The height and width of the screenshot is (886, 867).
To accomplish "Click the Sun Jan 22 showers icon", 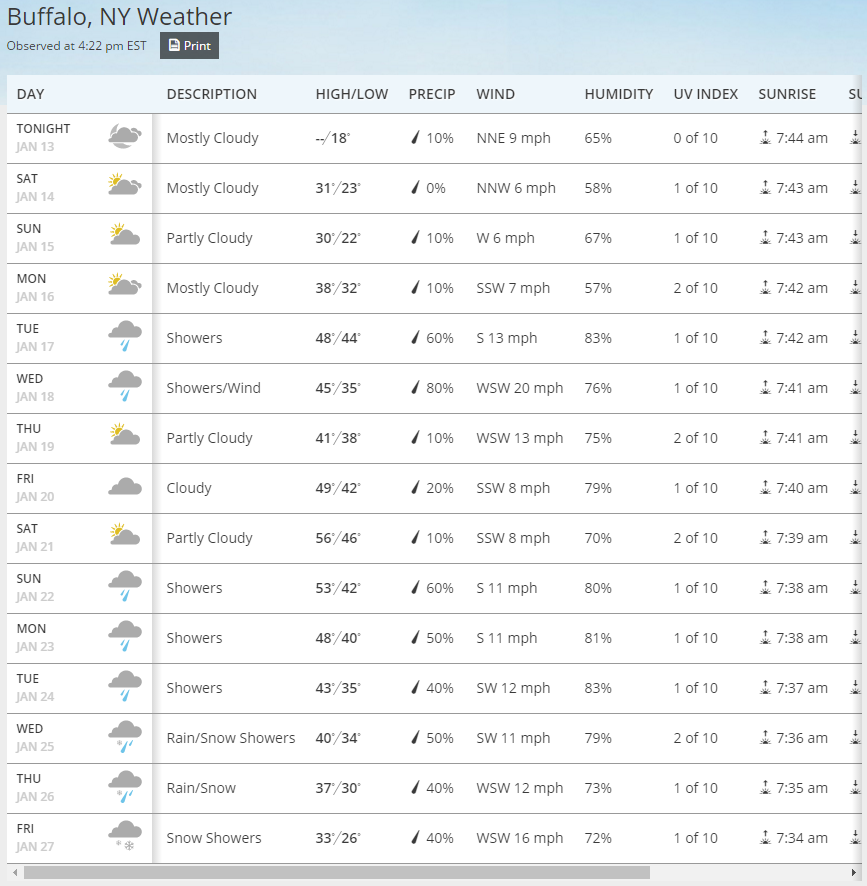I will [125, 586].
